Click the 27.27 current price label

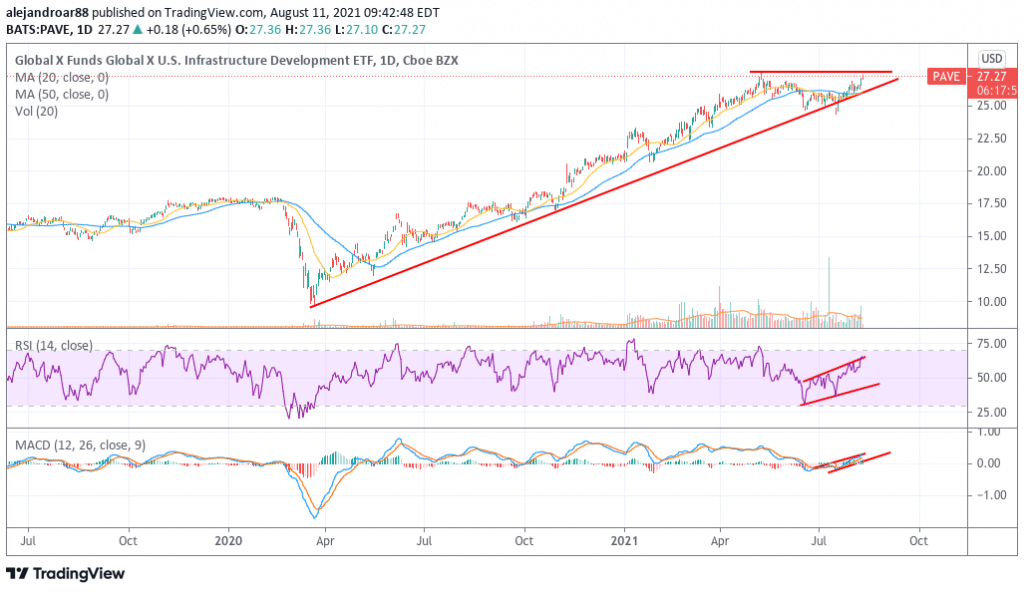(992, 76)
